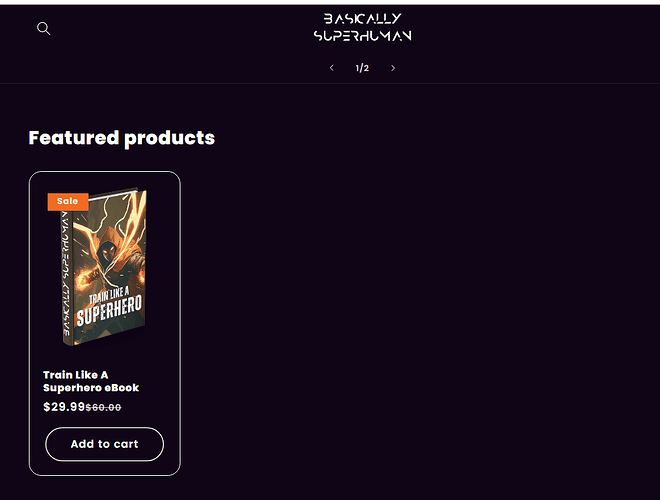
Task: Click the struck-through $60.00 original price
Action: pos(104,407)
